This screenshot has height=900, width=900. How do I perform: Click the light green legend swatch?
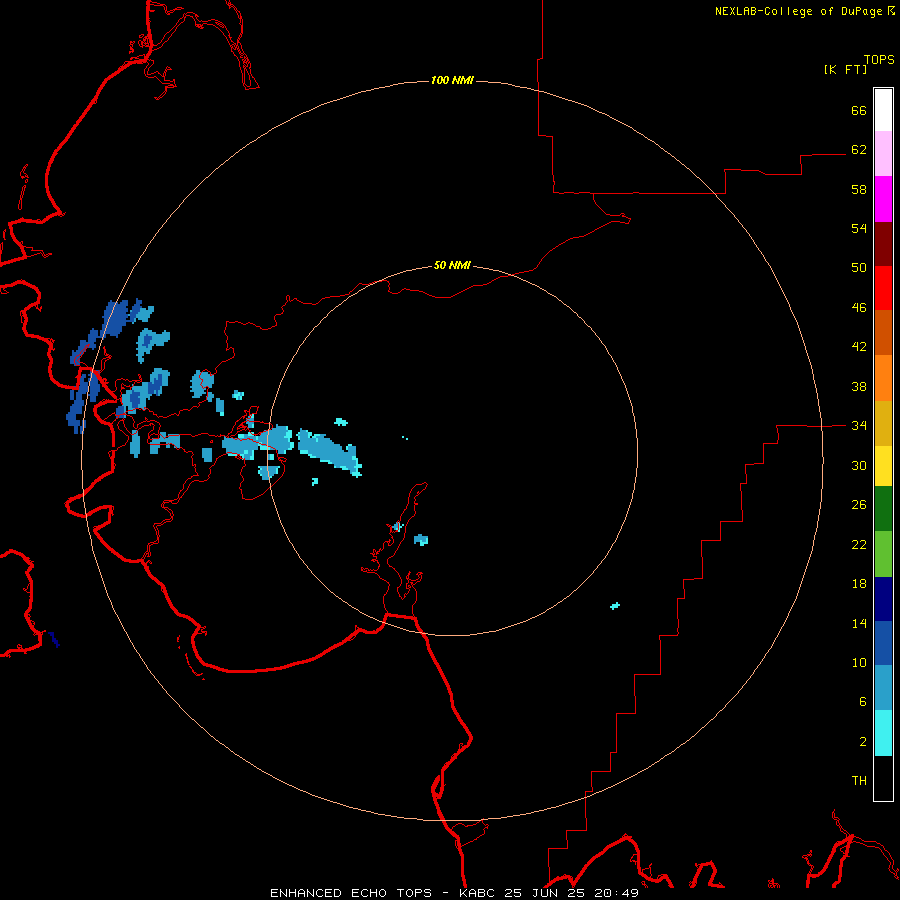[883, 554]
